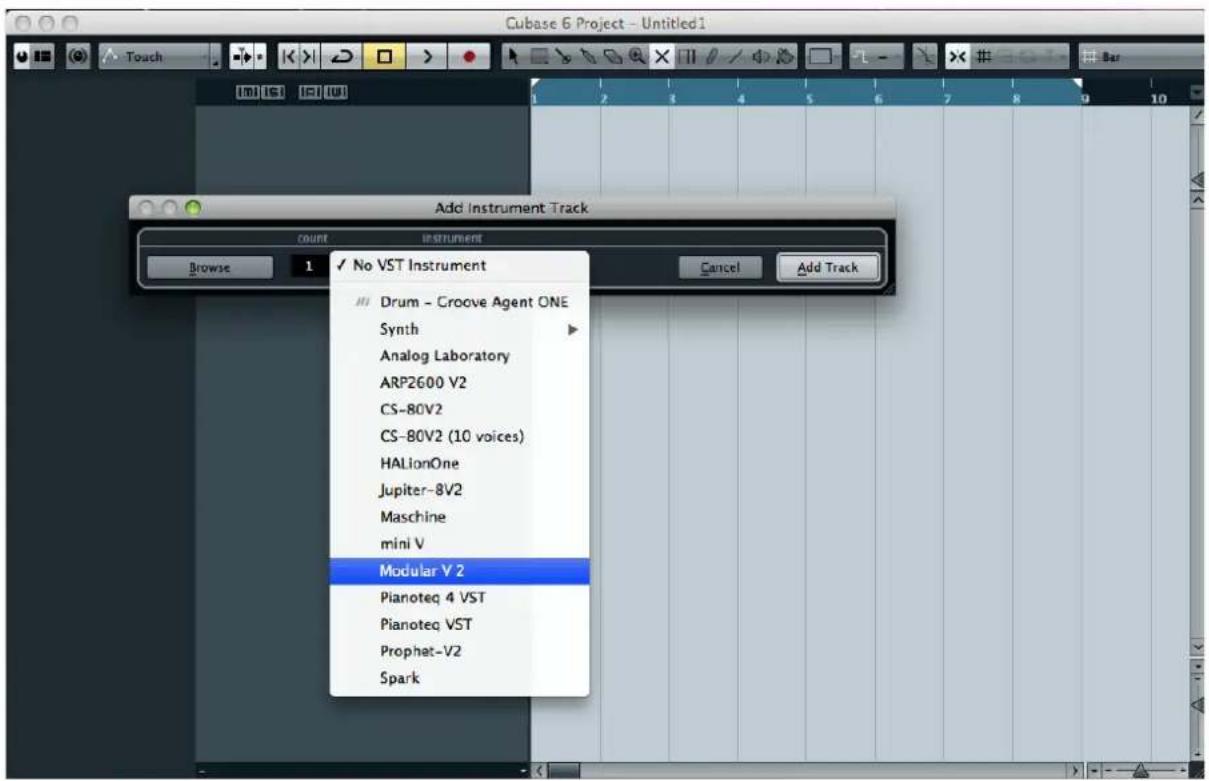Expand the Synth submenu

point(459,329)
